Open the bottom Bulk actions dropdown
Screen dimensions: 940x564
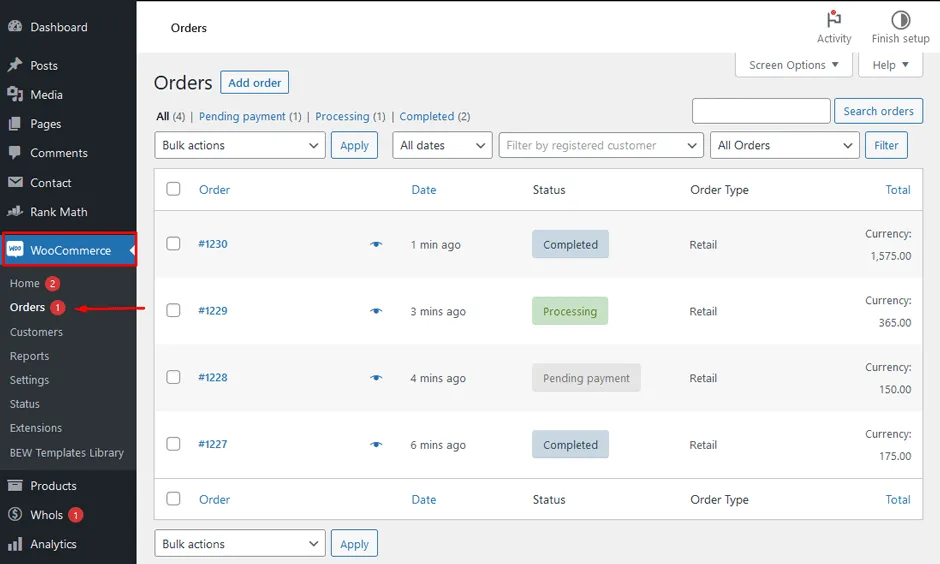(240, 544)
